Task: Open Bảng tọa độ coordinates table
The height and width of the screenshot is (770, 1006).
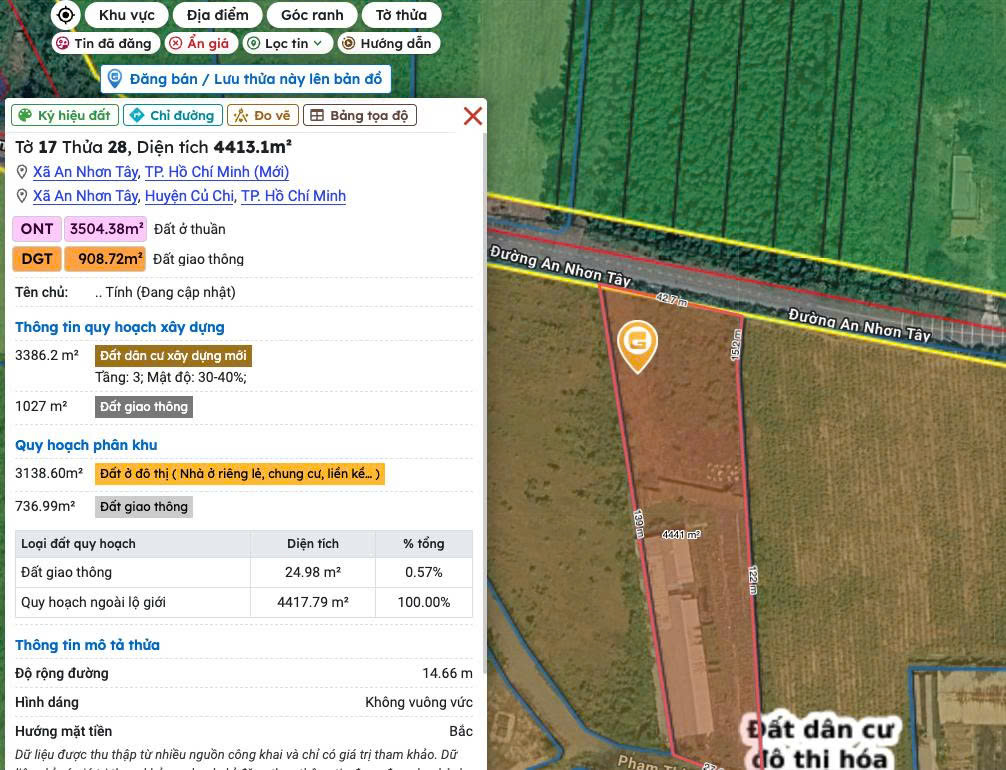Action: [x=359, y=116]
